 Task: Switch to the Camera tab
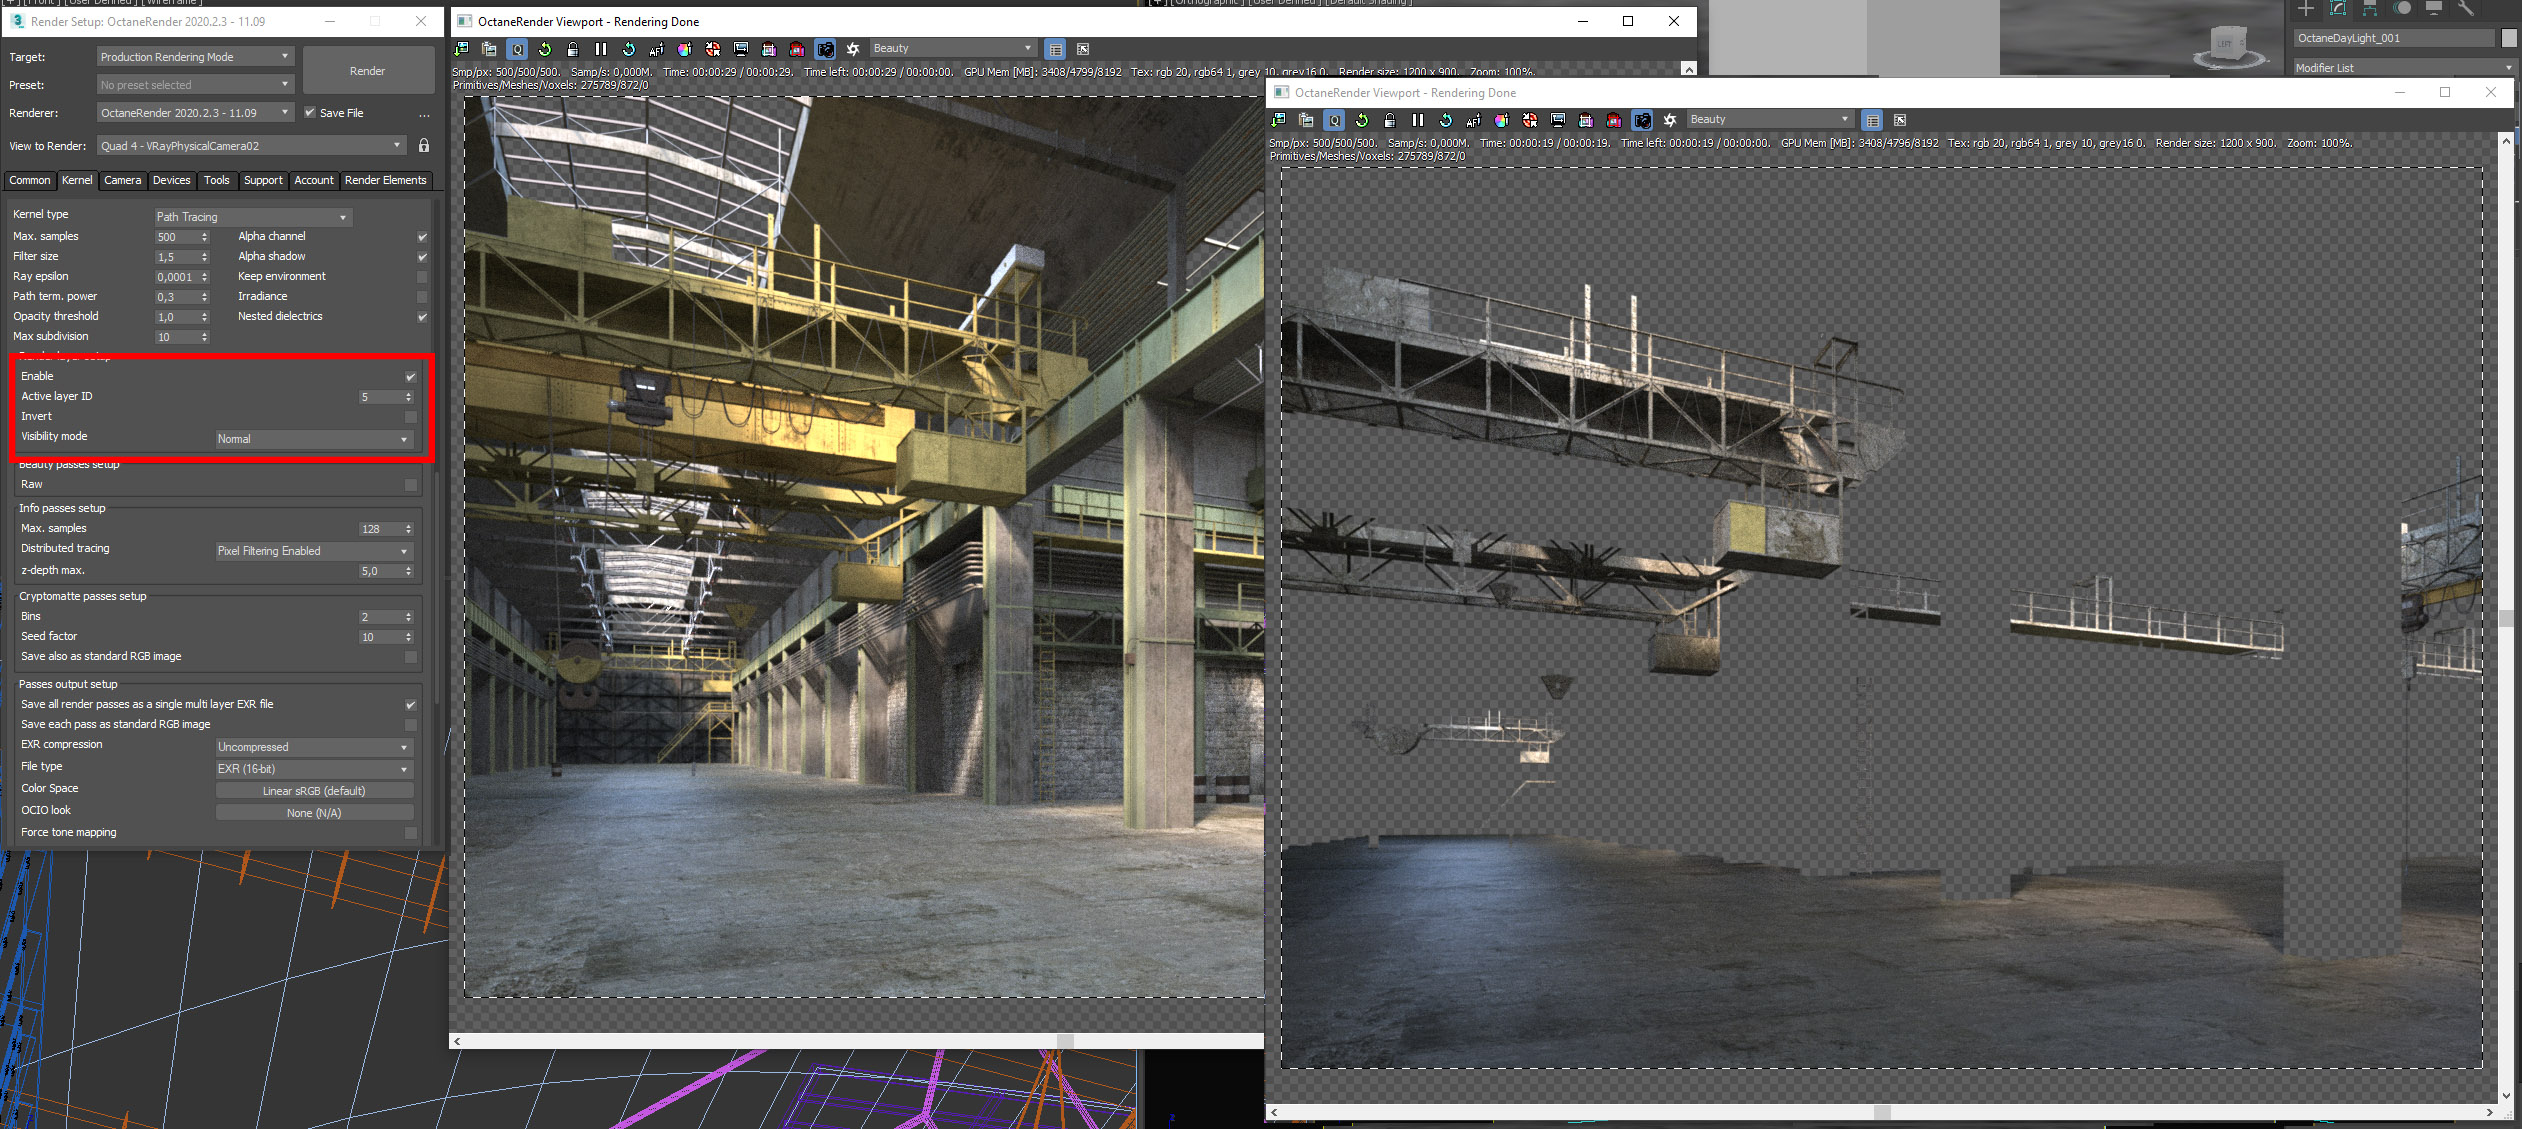point(122,181)
